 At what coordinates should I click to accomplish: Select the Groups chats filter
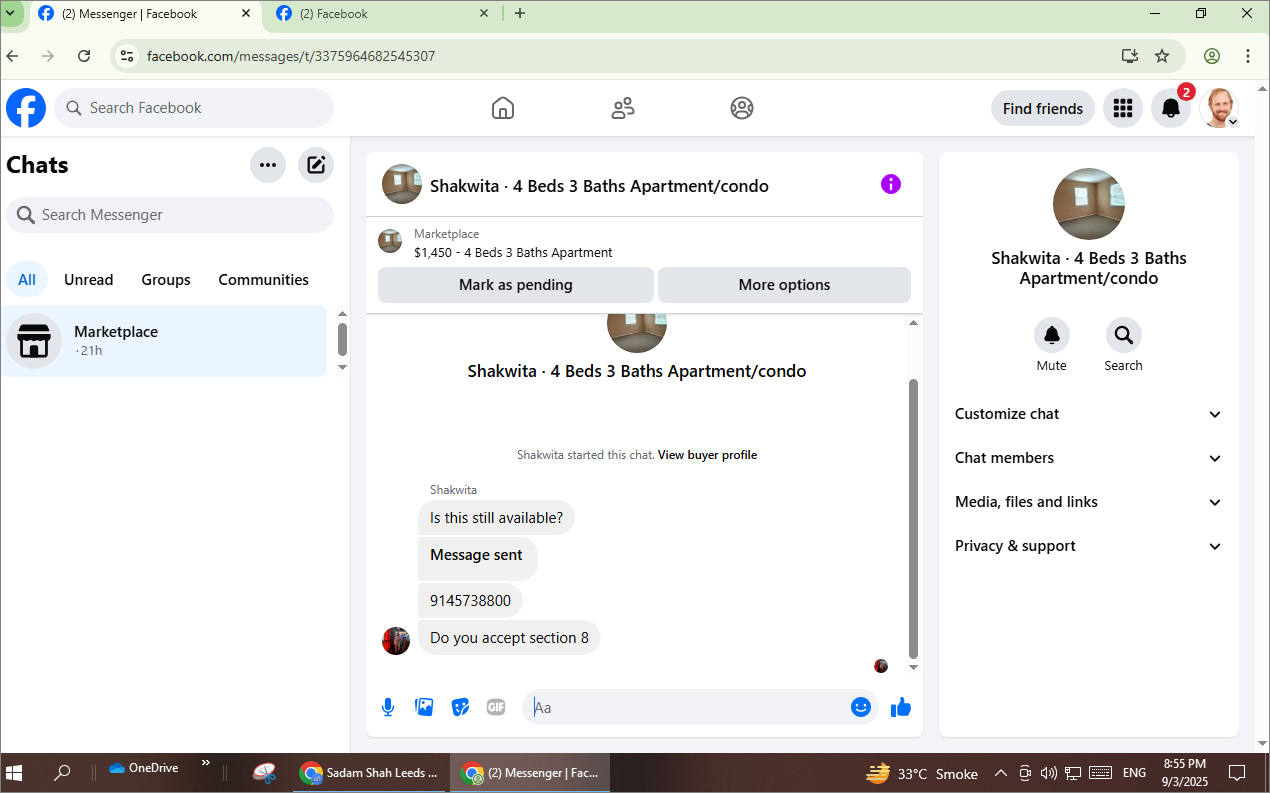pyautogui.click(x=166, y=280)
